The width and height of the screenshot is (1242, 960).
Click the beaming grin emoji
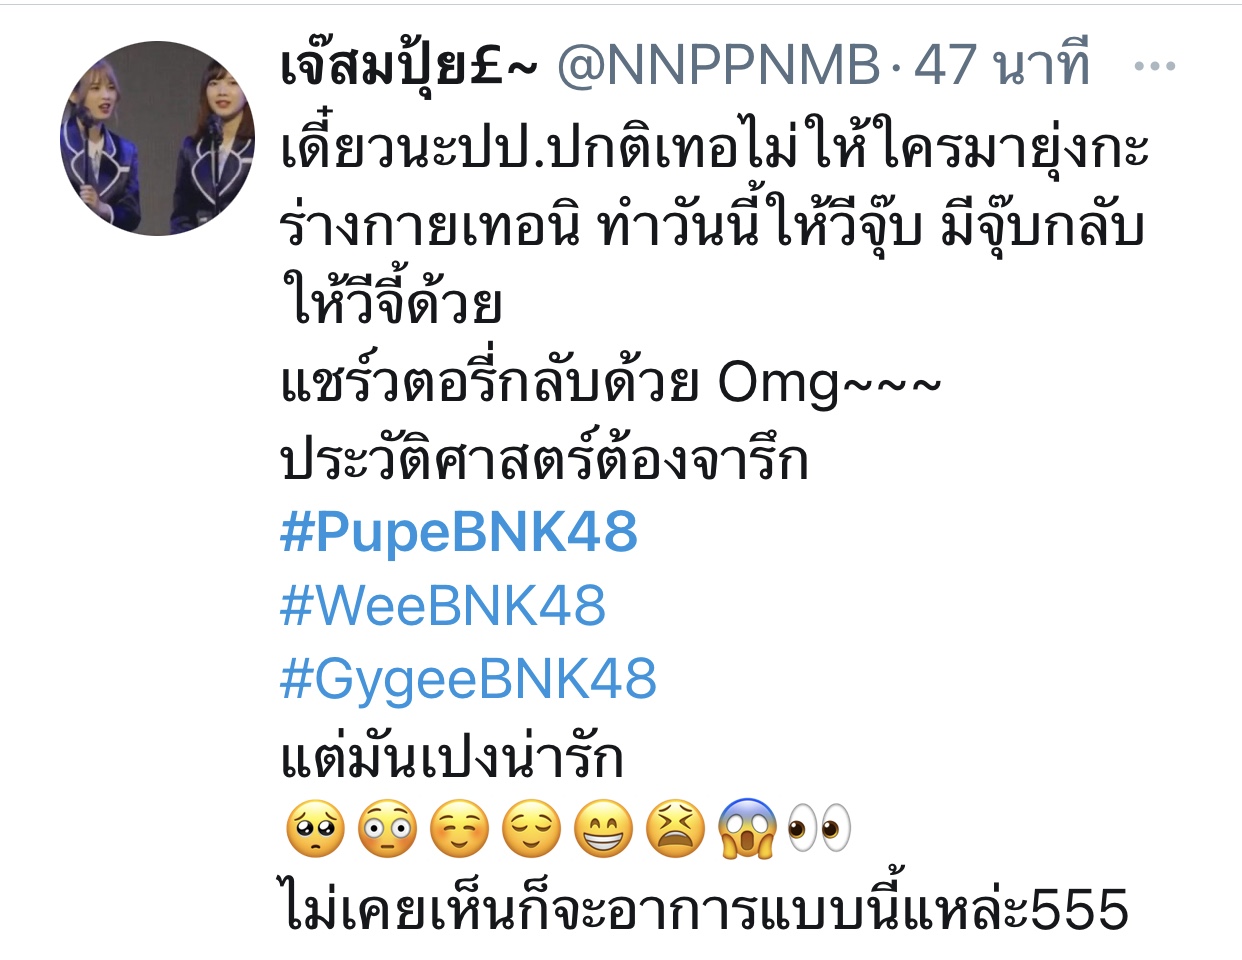click(x=604, y=830)
